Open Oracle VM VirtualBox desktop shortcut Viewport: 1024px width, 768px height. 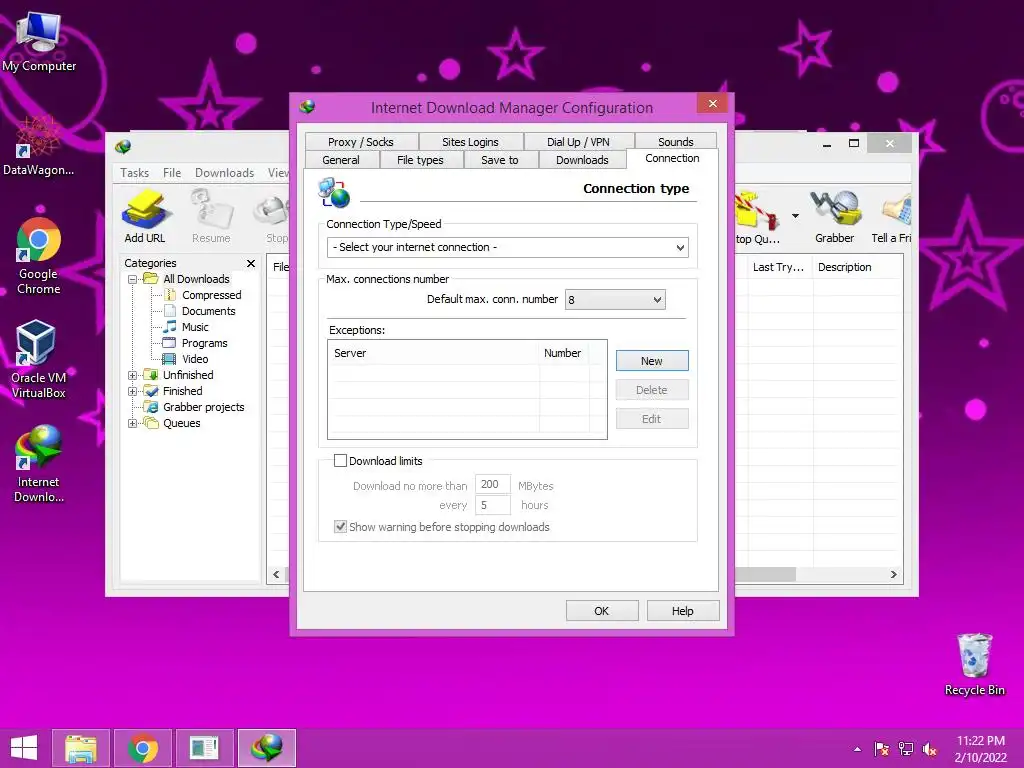click(x=38, y=360)
